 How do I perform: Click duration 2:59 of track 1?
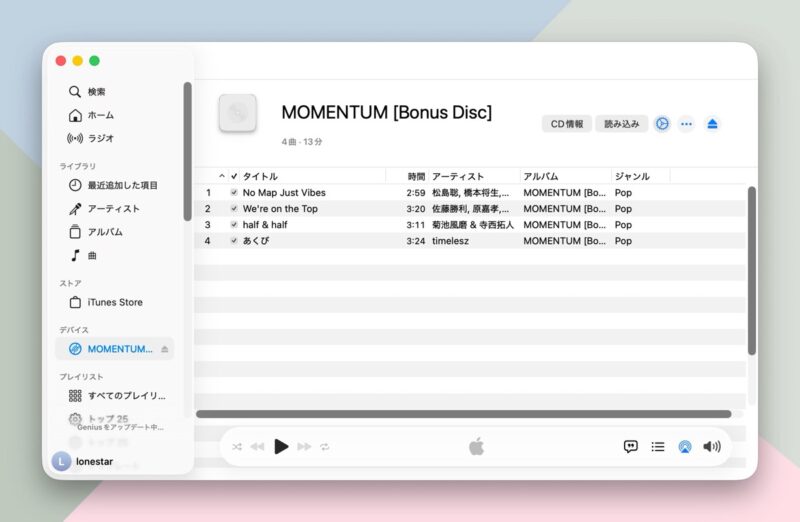(416, 192)
